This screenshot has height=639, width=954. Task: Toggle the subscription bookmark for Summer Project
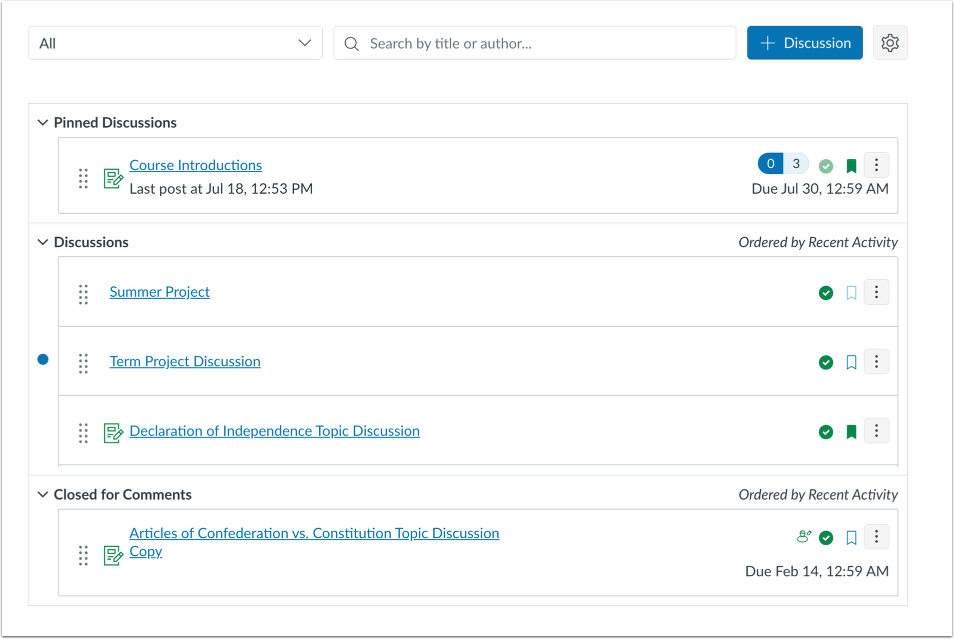[851, 292]
